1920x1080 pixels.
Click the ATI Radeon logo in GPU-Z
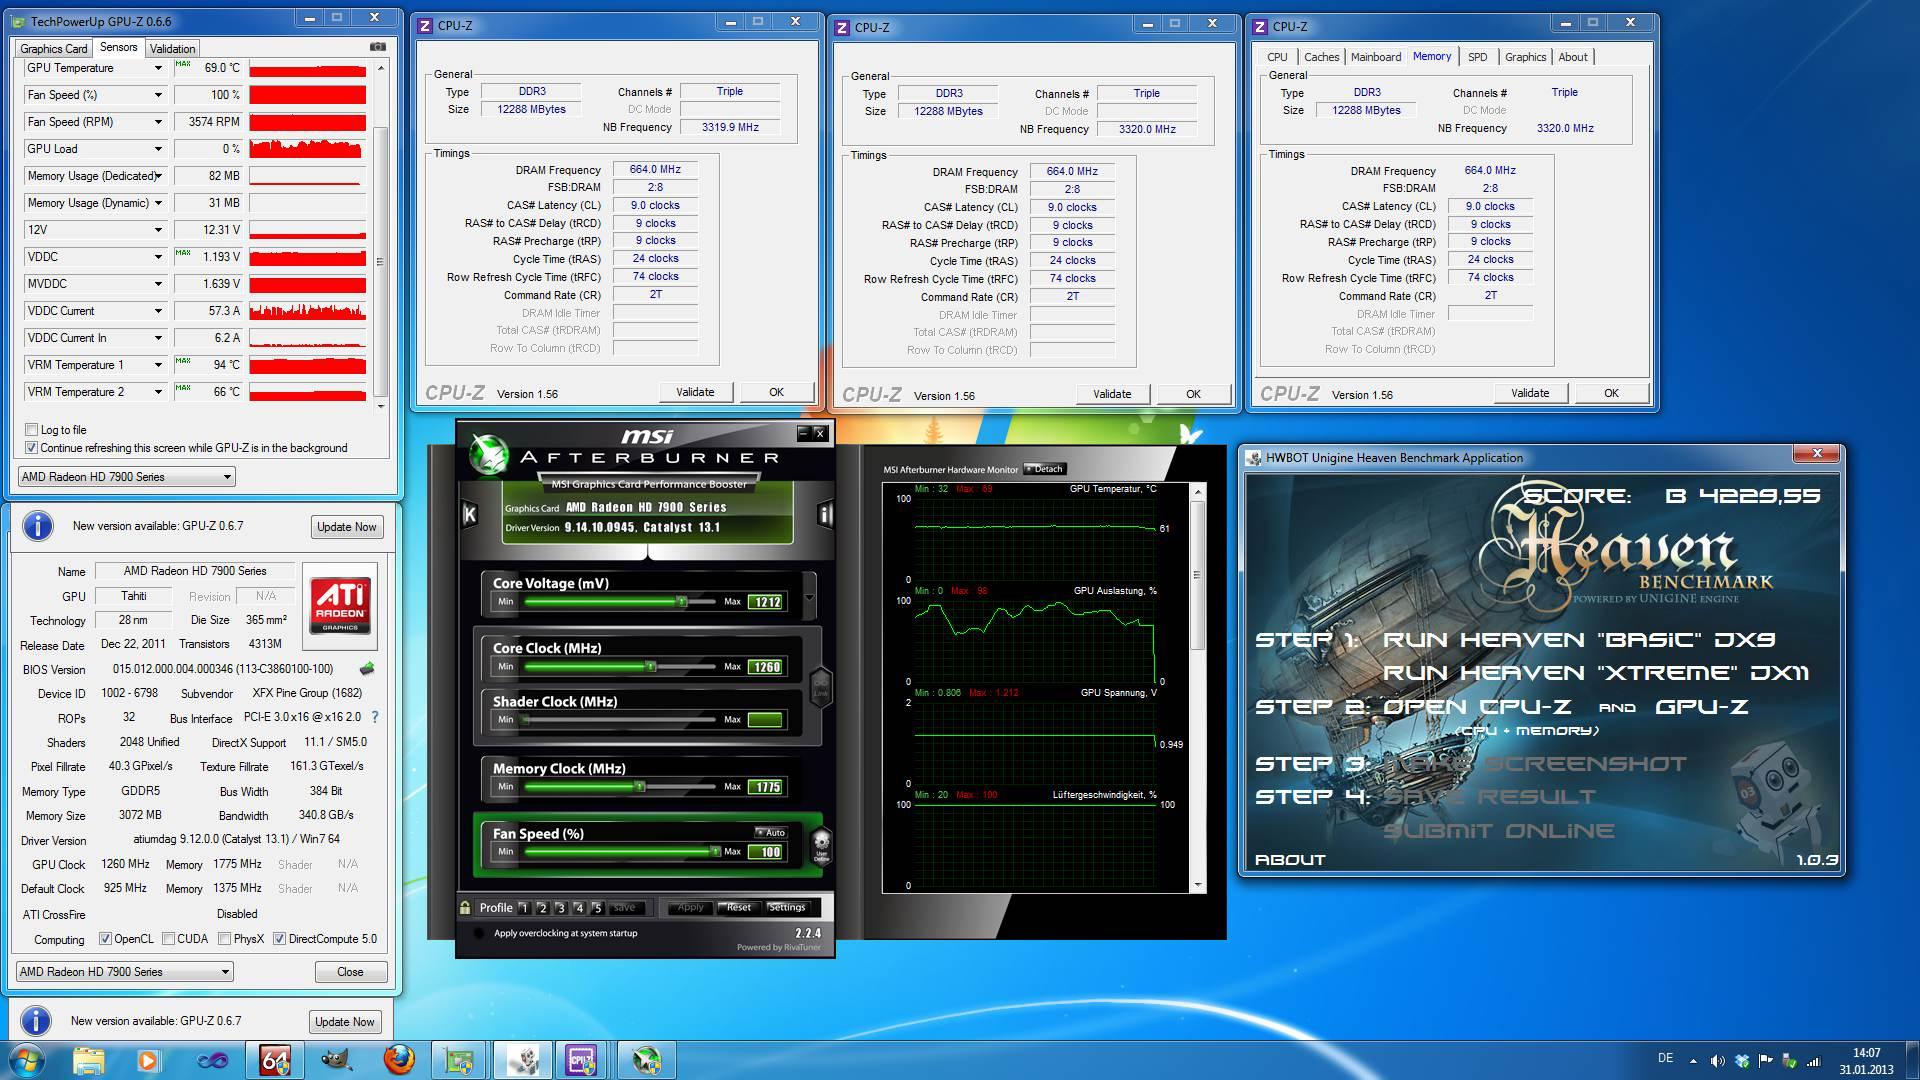point(341,606)
